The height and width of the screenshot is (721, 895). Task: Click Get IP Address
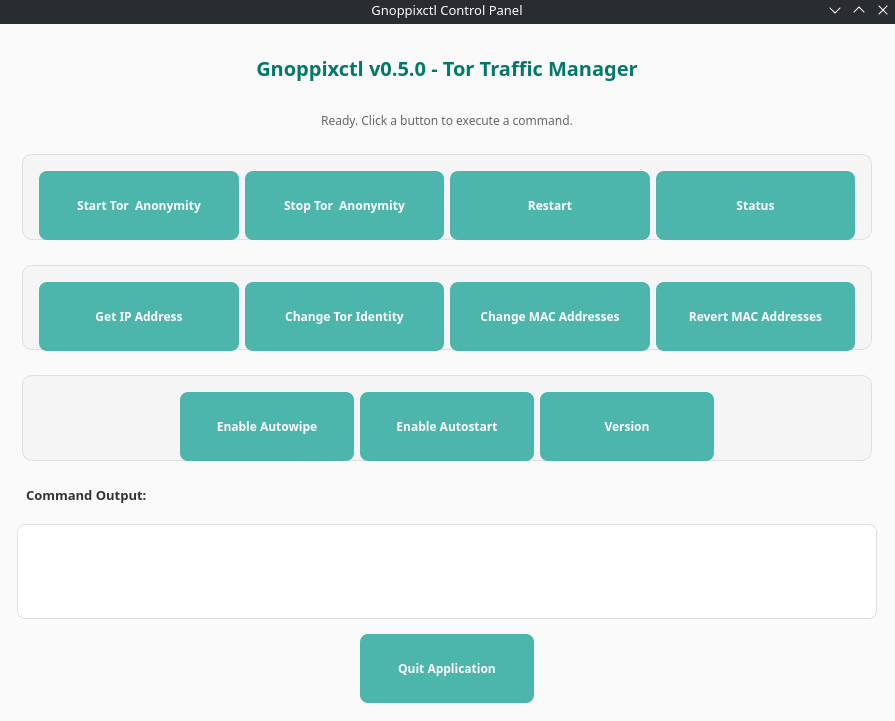139,316
